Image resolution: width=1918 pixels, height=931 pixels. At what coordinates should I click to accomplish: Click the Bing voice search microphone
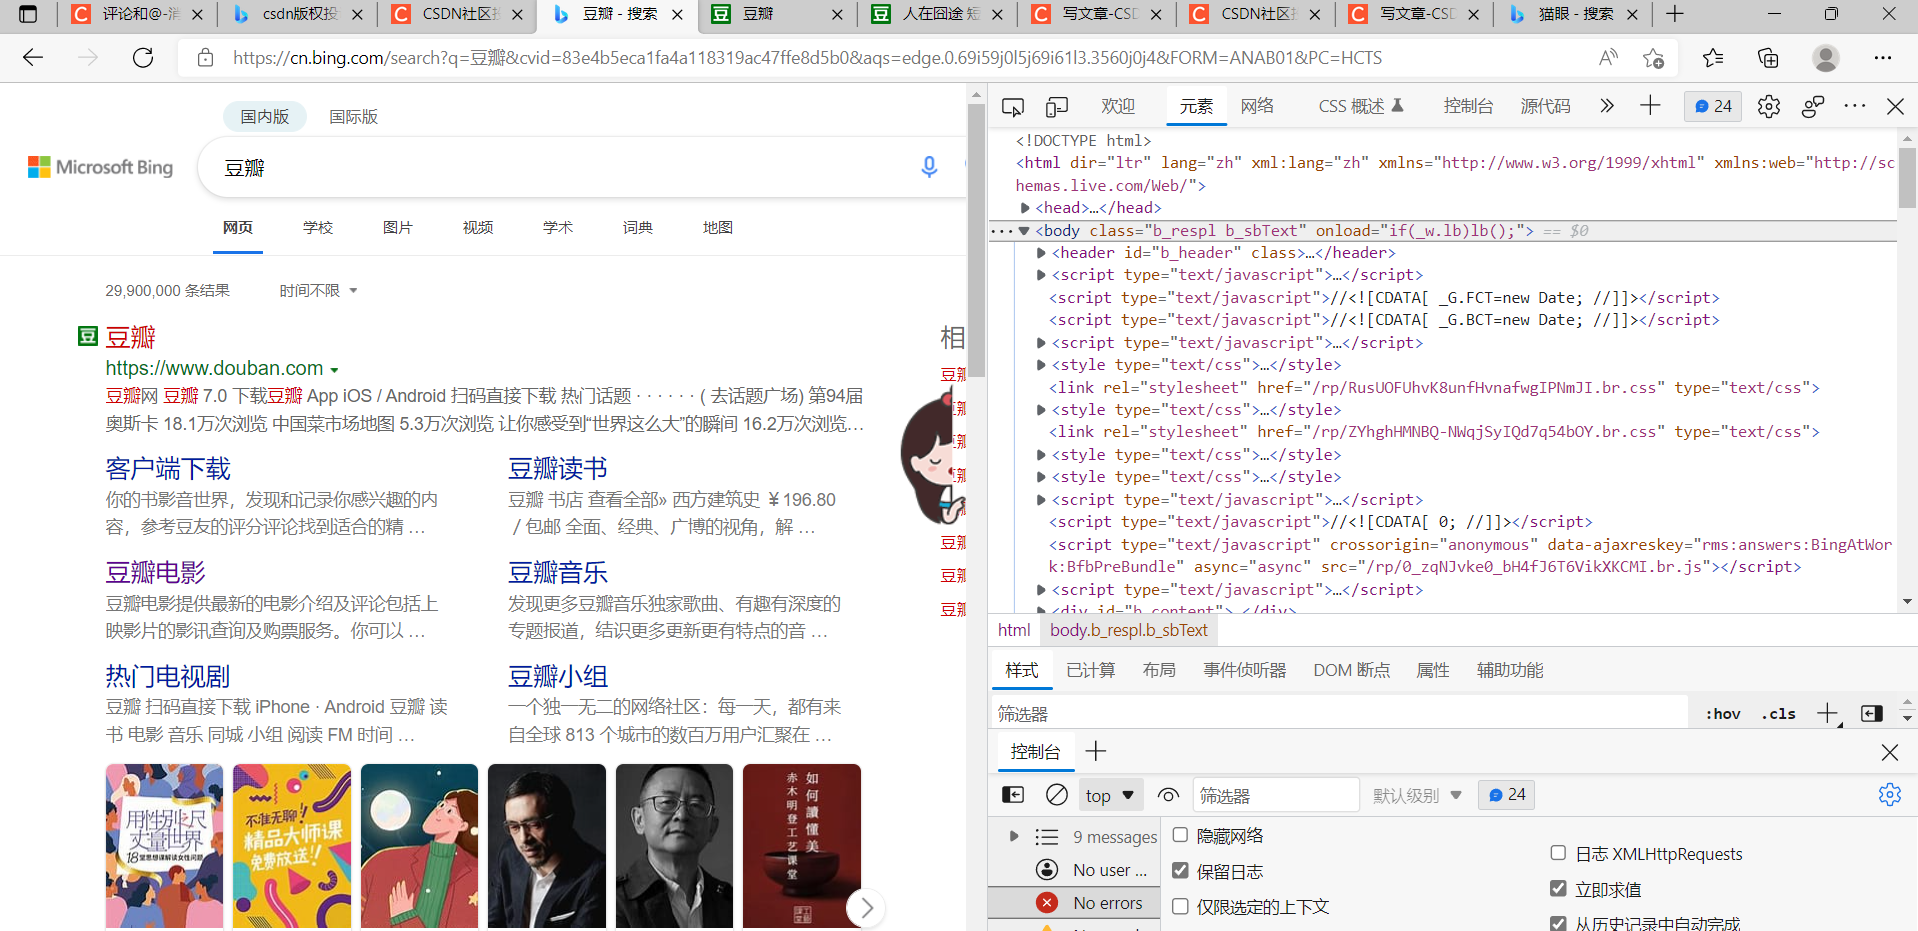tap(929, 167)
